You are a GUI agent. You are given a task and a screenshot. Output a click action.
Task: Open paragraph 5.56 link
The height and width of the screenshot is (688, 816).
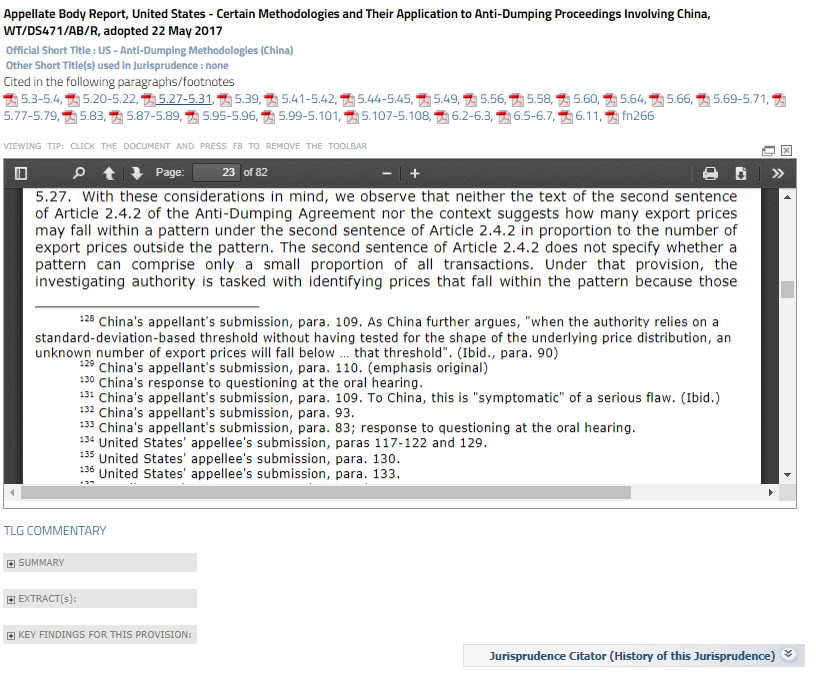click(492, 99)
